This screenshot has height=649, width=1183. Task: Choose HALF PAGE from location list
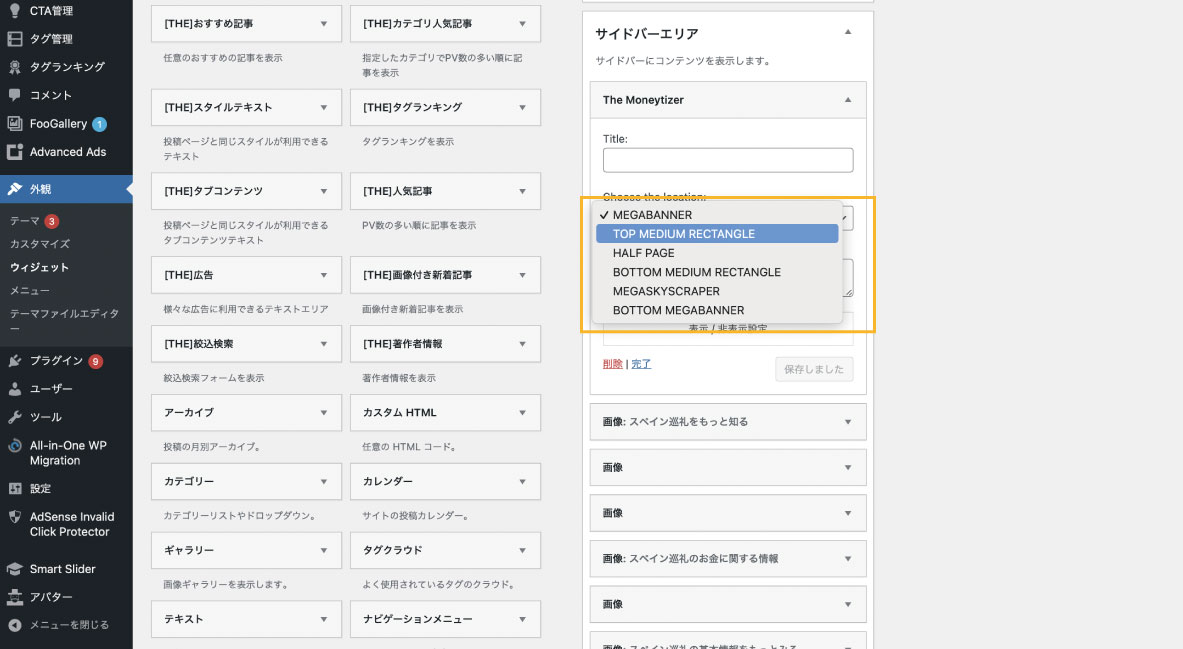coord(717,253)
